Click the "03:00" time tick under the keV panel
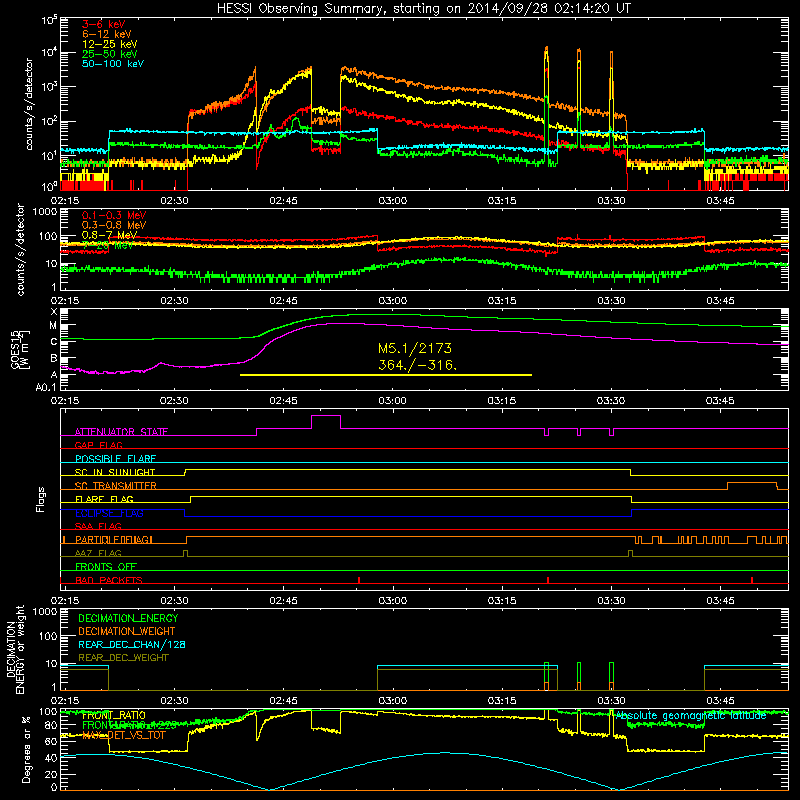The image size is (800, 800). point(393,201)
